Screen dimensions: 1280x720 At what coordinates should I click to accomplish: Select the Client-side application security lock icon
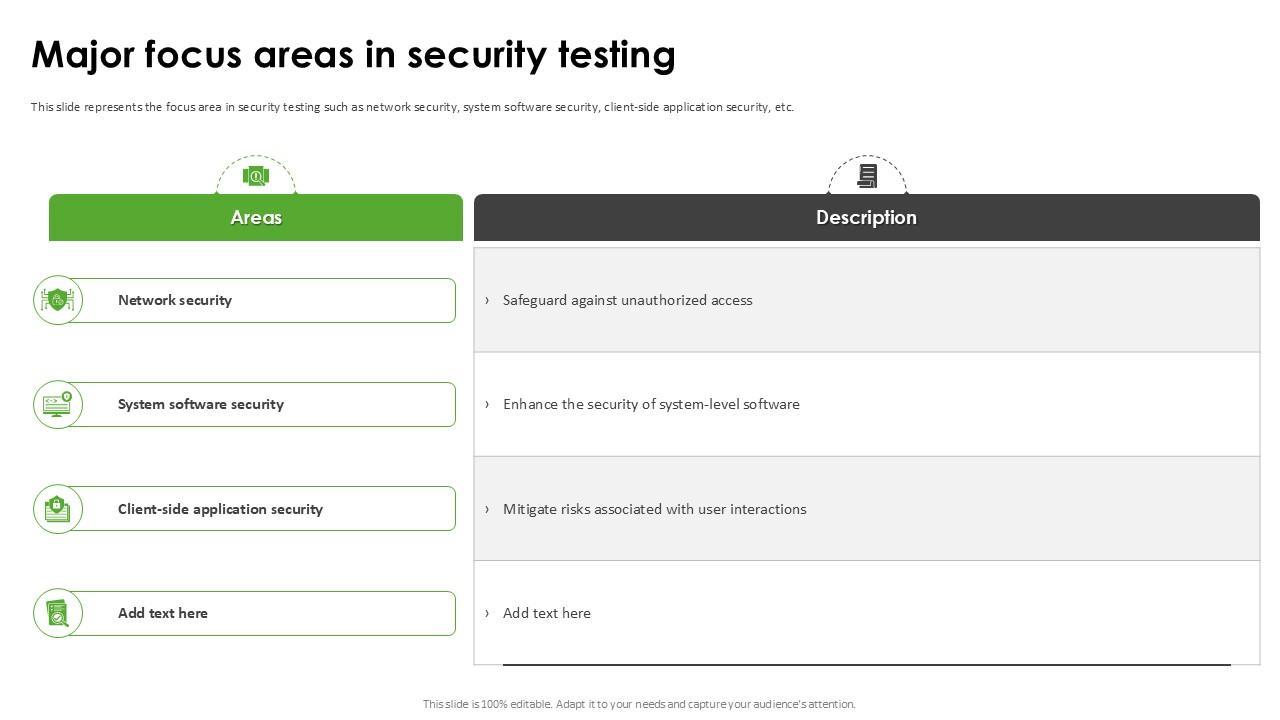click(57, 509)
